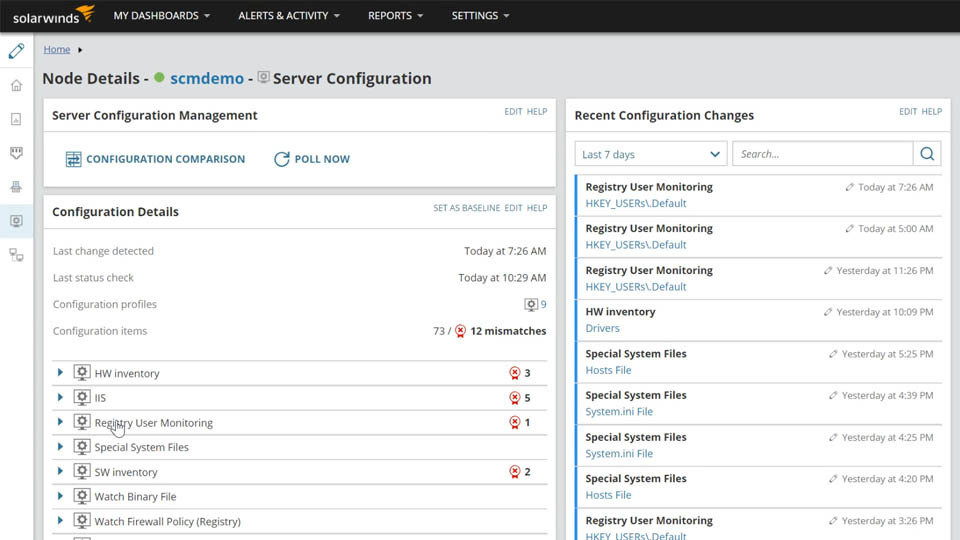The image size is (960, 540).
Task: Expand the IIS row
Action: click(60, 397)
